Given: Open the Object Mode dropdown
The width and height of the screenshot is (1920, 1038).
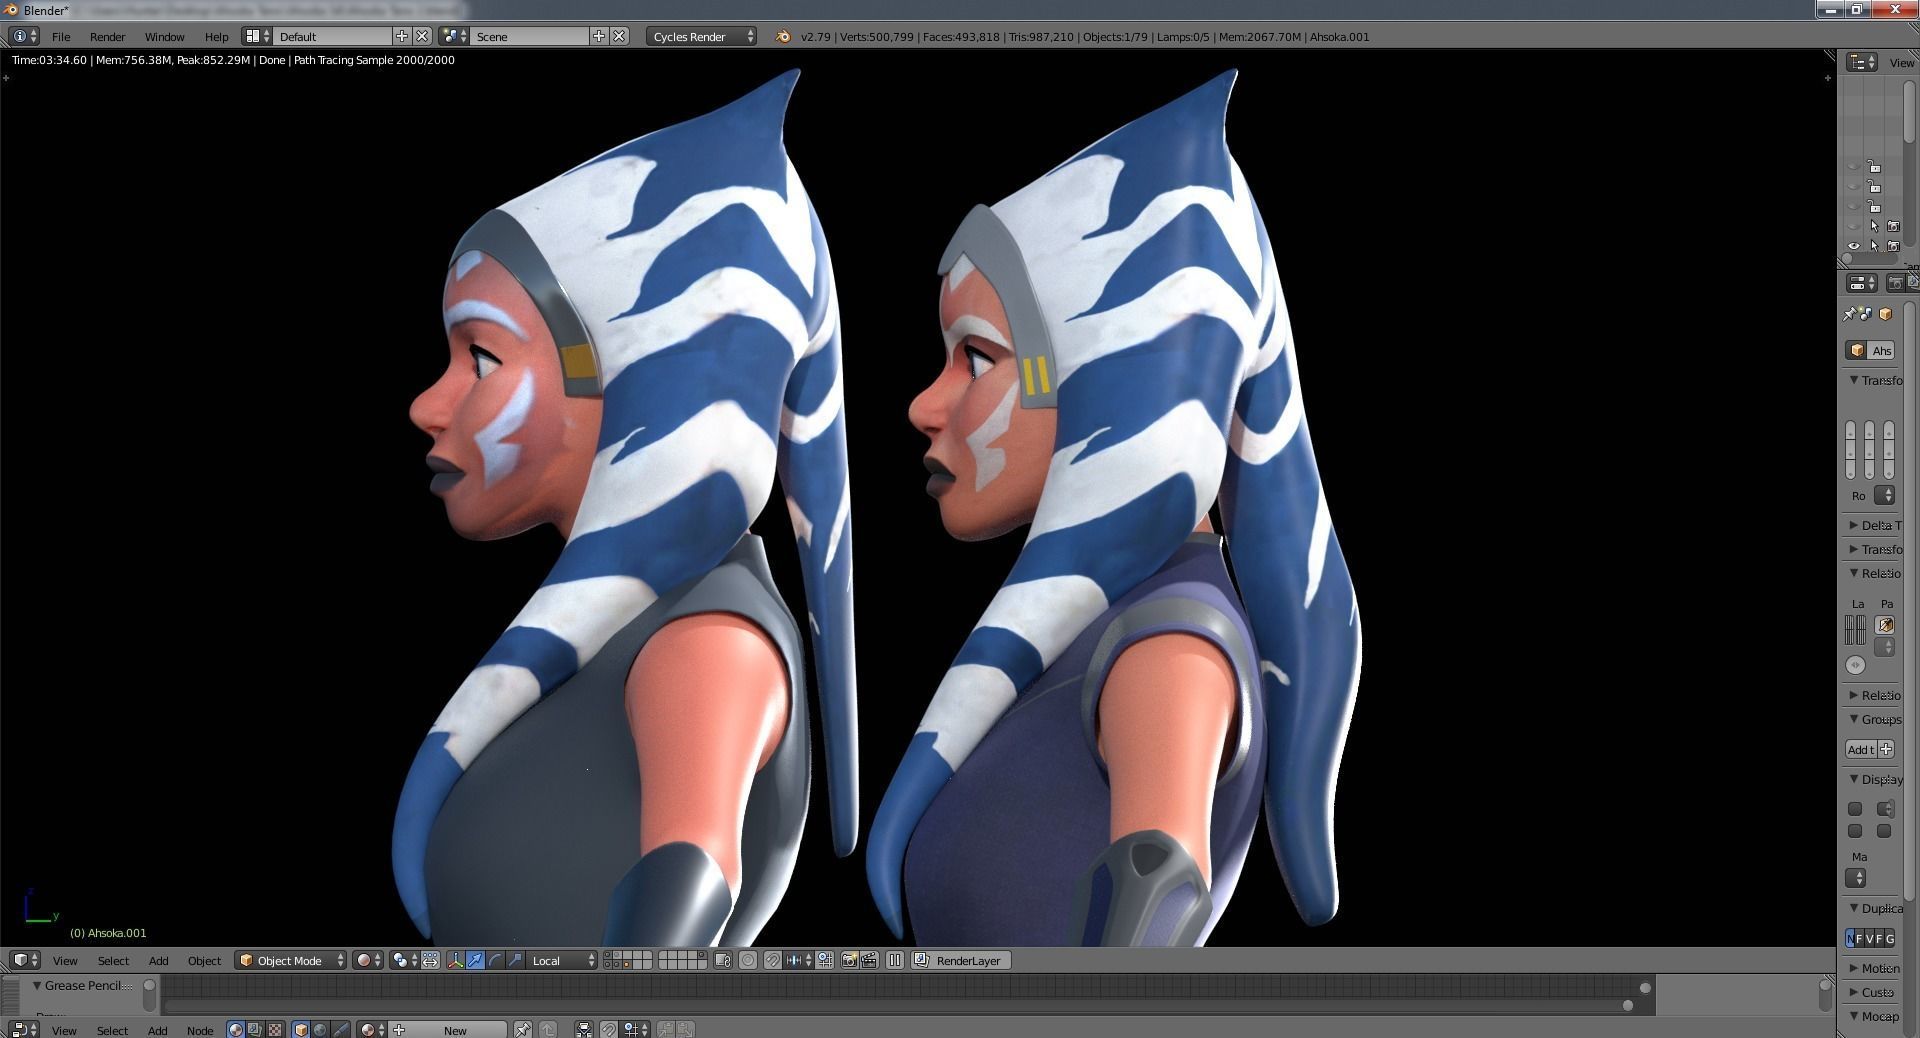Looking at the screenshot, I should [x=290, y=961].
